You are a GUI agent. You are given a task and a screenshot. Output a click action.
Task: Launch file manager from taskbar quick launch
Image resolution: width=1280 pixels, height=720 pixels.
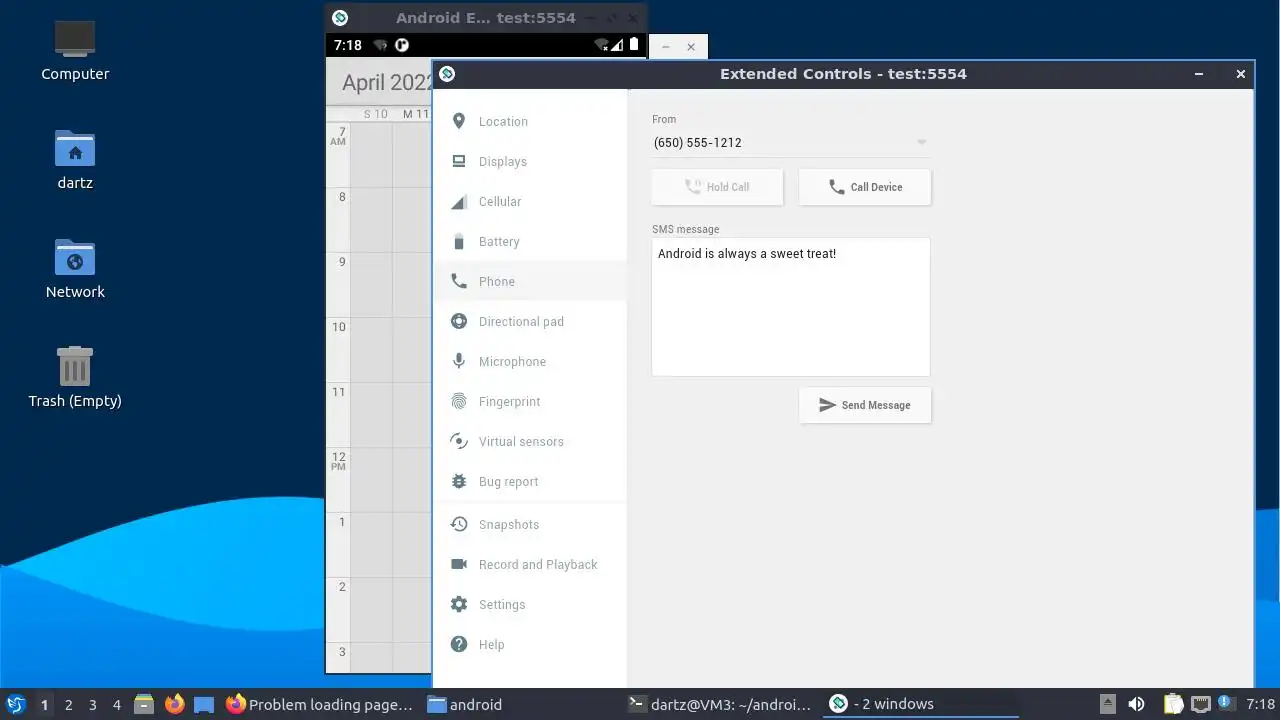tap(144, 704)
